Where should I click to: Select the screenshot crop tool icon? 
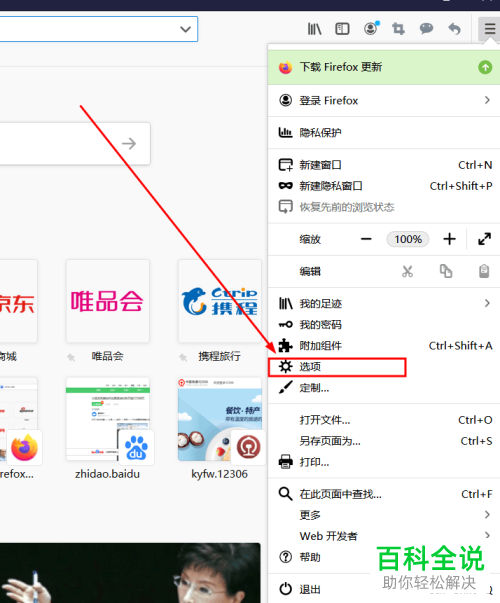point(398,29)
